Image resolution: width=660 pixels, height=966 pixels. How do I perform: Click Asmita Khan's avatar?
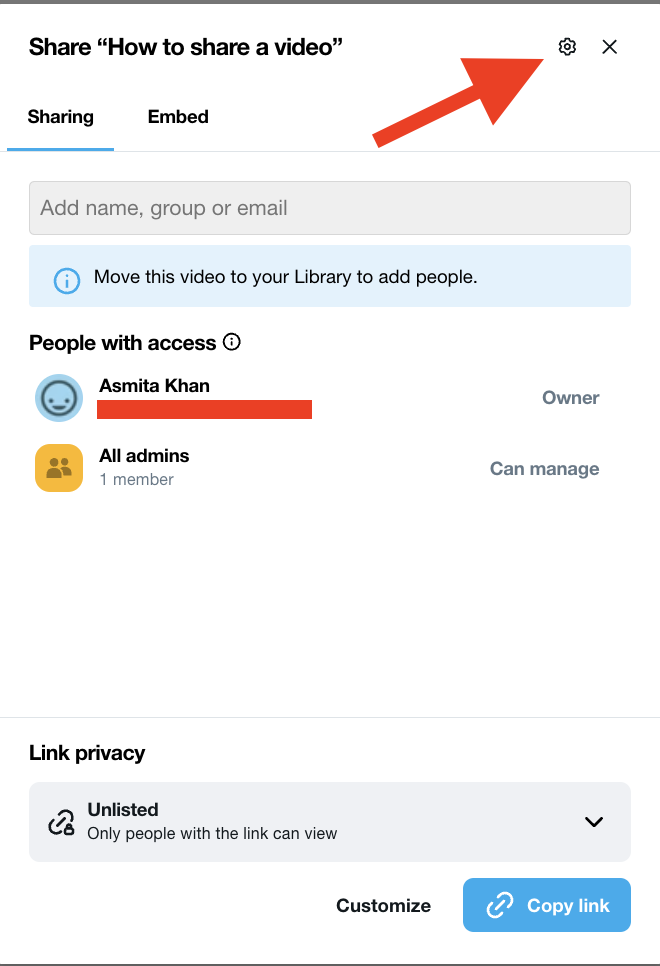[59, 398]
